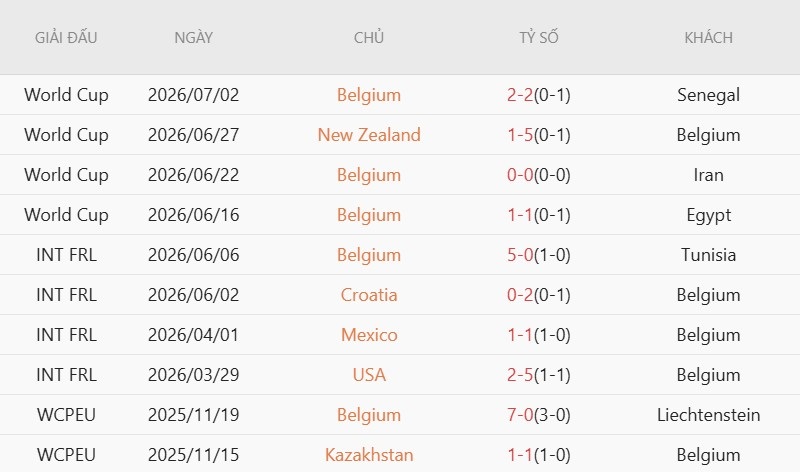Open the Croatia home team link
This screenshot has width=800, height=472.
tap(369, 295)
